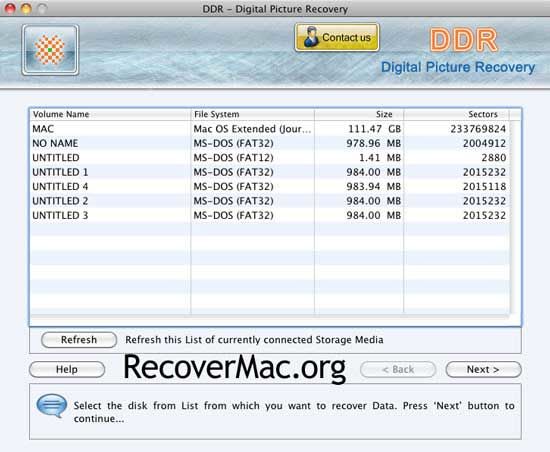
Task: Click the yellow minimize window button
Action: [x=26, y=8]
